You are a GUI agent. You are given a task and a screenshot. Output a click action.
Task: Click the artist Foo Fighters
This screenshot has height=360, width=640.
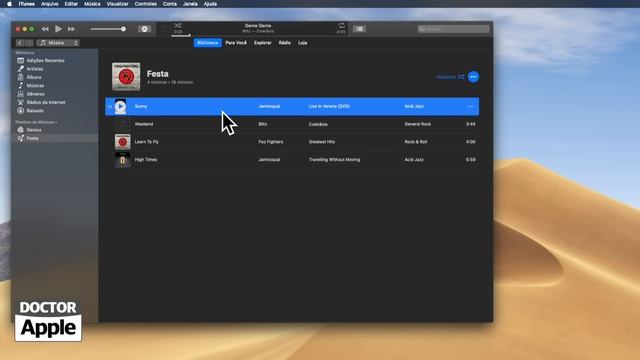[271, 142]
